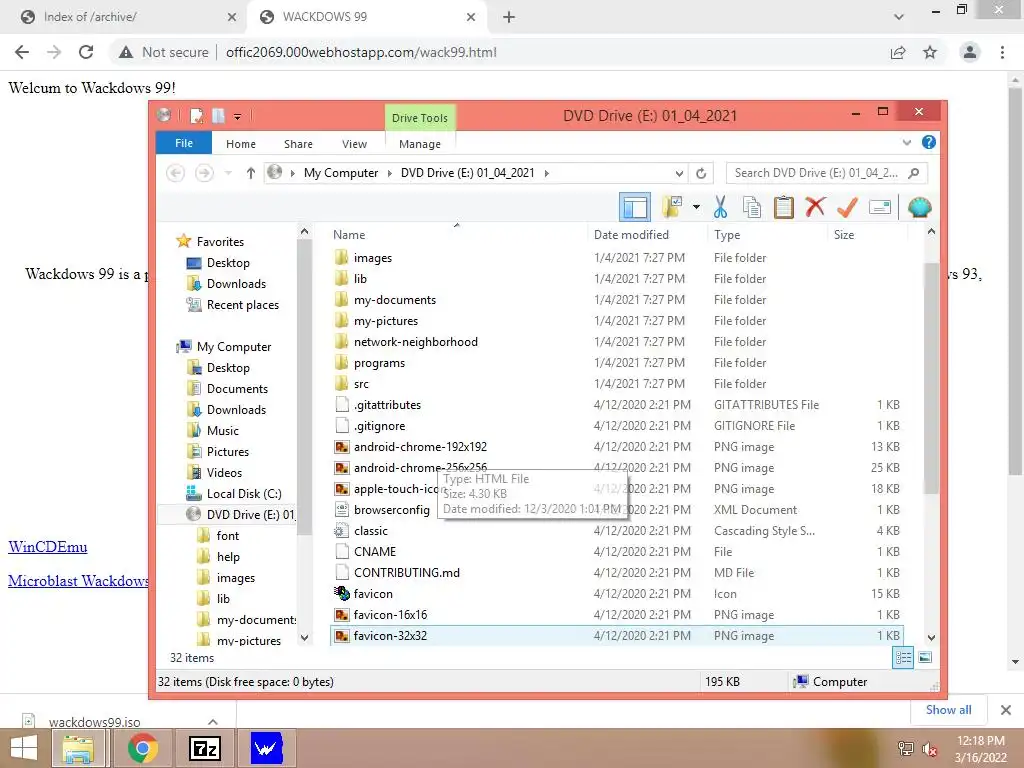Select android-chrome-192x192 PNG file
Viewport: 1024px width, 768px height.
pos(420,447)
